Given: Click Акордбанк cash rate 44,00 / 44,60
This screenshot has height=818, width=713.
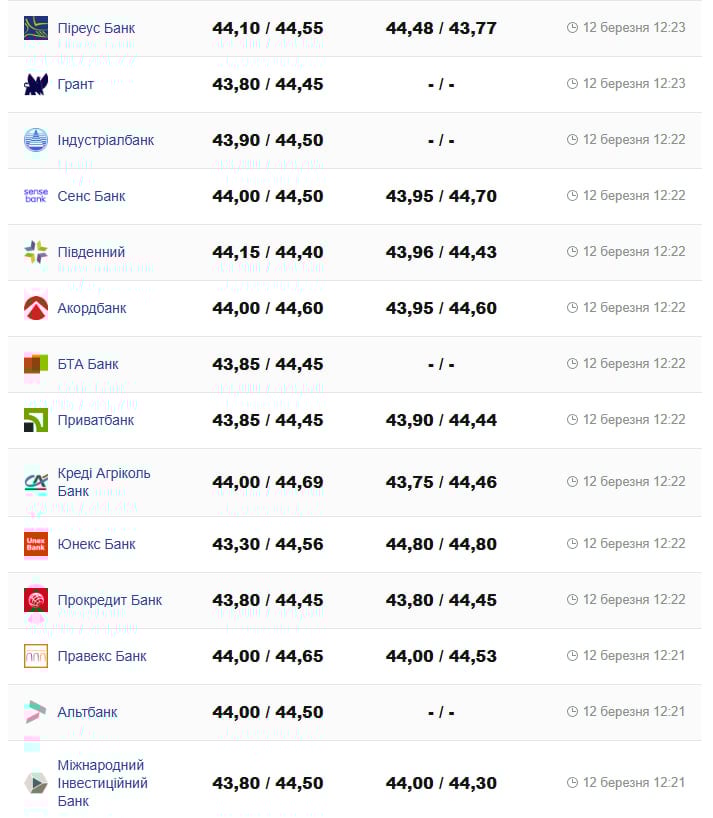Looking at the screenshot, I should 267,308.
